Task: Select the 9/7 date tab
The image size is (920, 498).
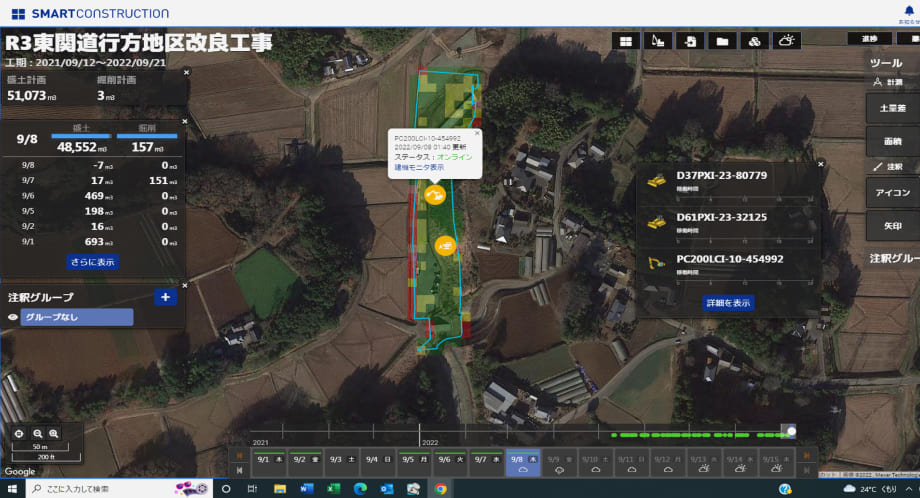Action: (486, 463)
